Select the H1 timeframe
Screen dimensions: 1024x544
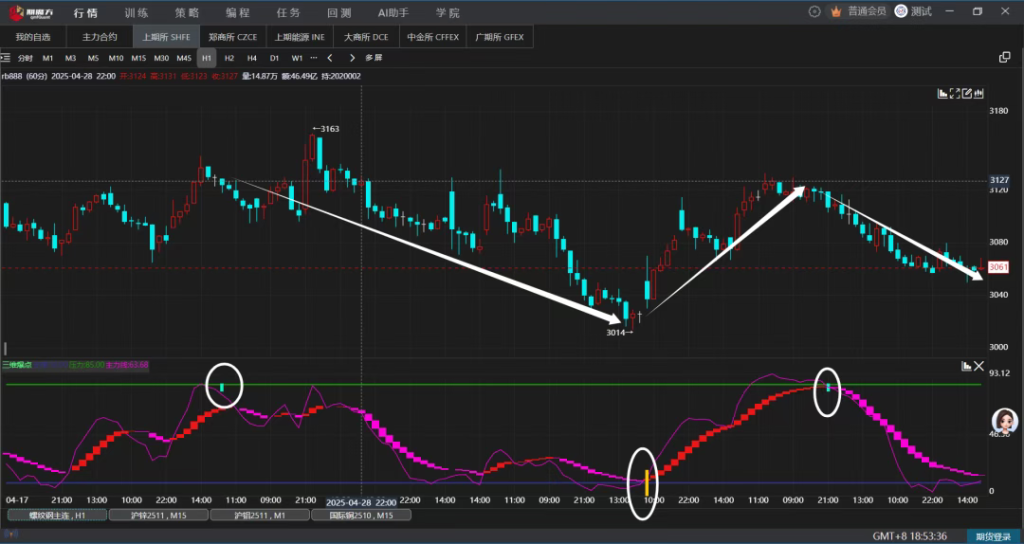click(206, 58)
